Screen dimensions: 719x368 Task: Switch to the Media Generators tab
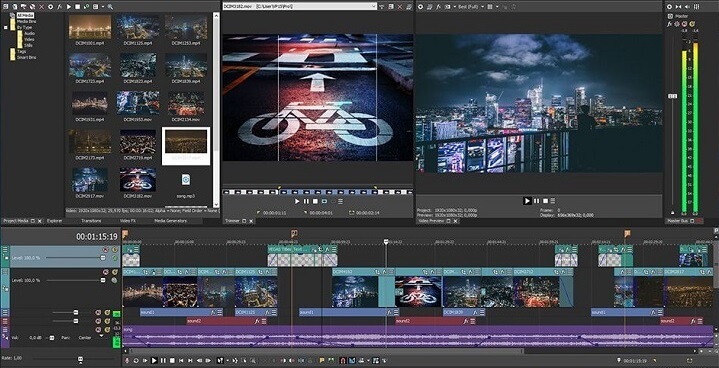click(170, 221)
